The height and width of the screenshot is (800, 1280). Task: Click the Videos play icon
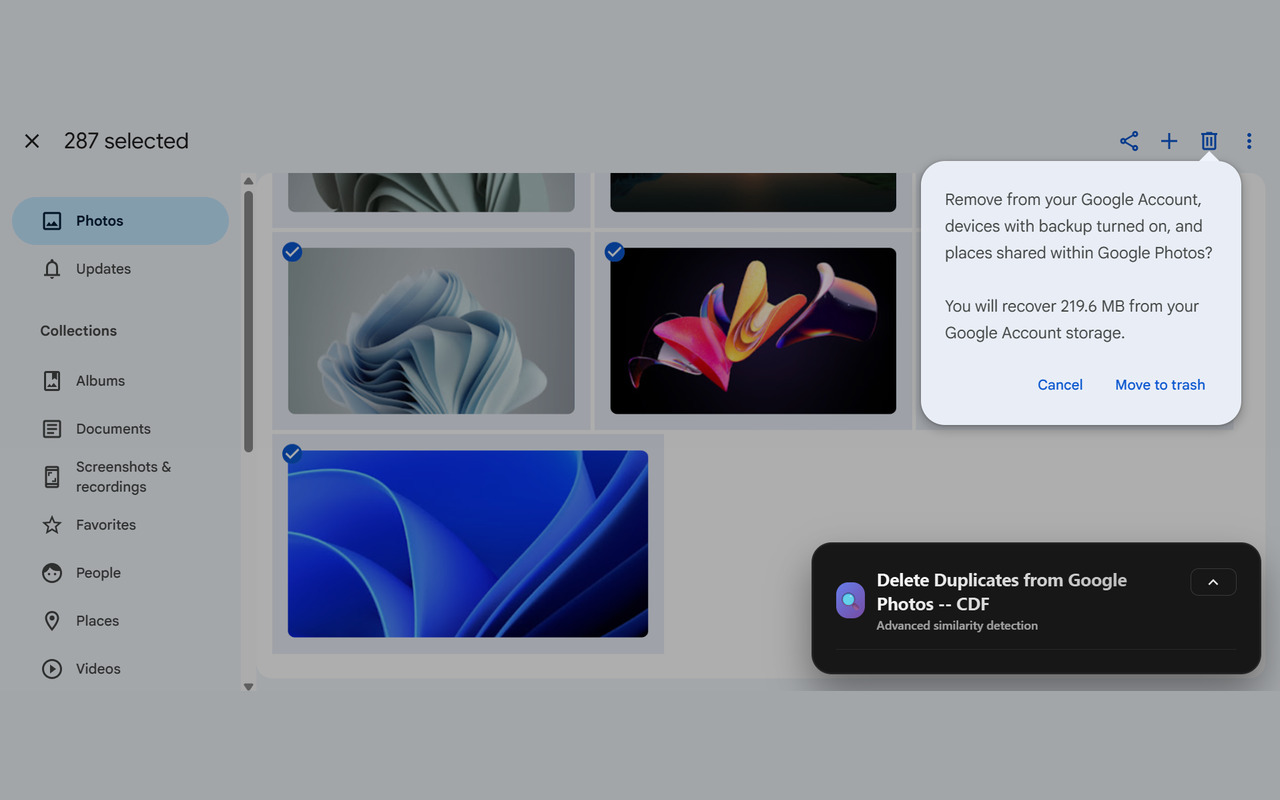coord(52,669)
